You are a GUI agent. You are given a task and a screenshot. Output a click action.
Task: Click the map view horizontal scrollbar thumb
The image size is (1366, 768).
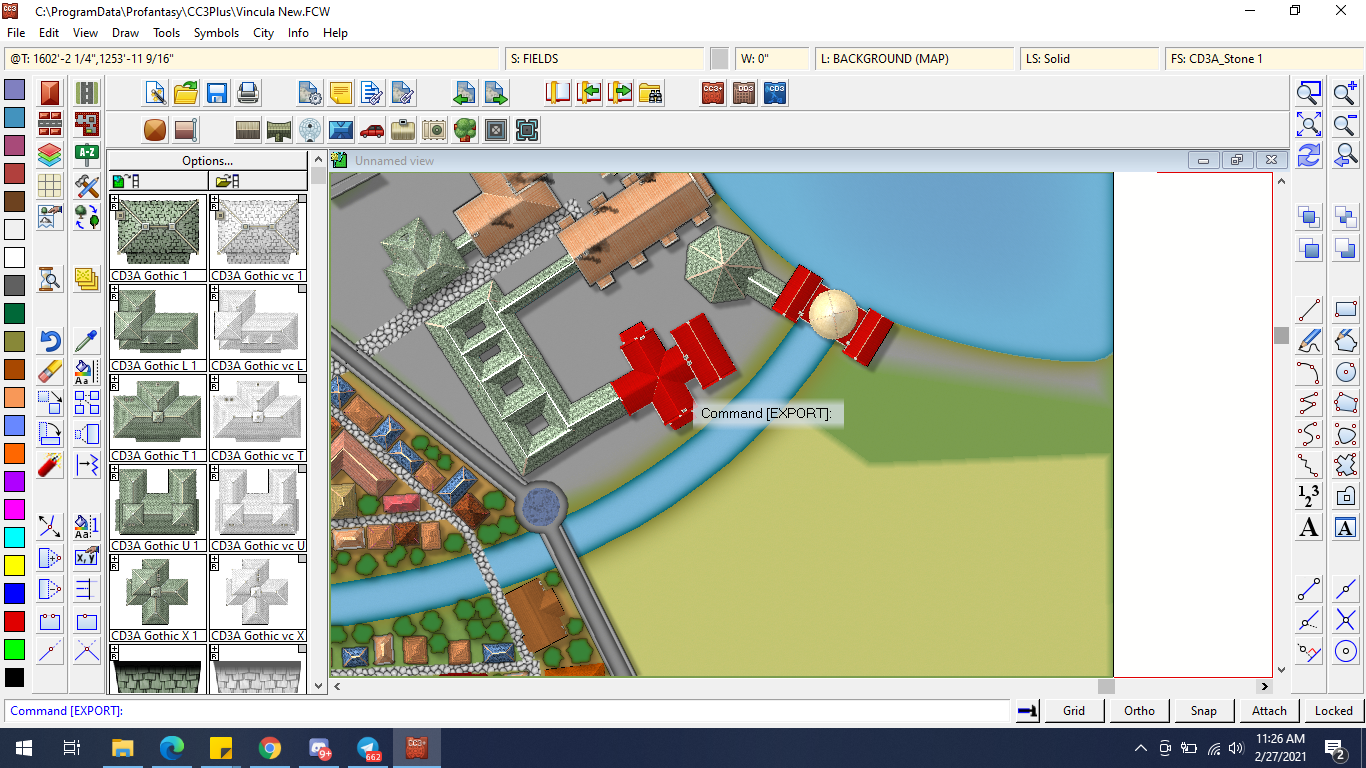tap(1105, 687)
